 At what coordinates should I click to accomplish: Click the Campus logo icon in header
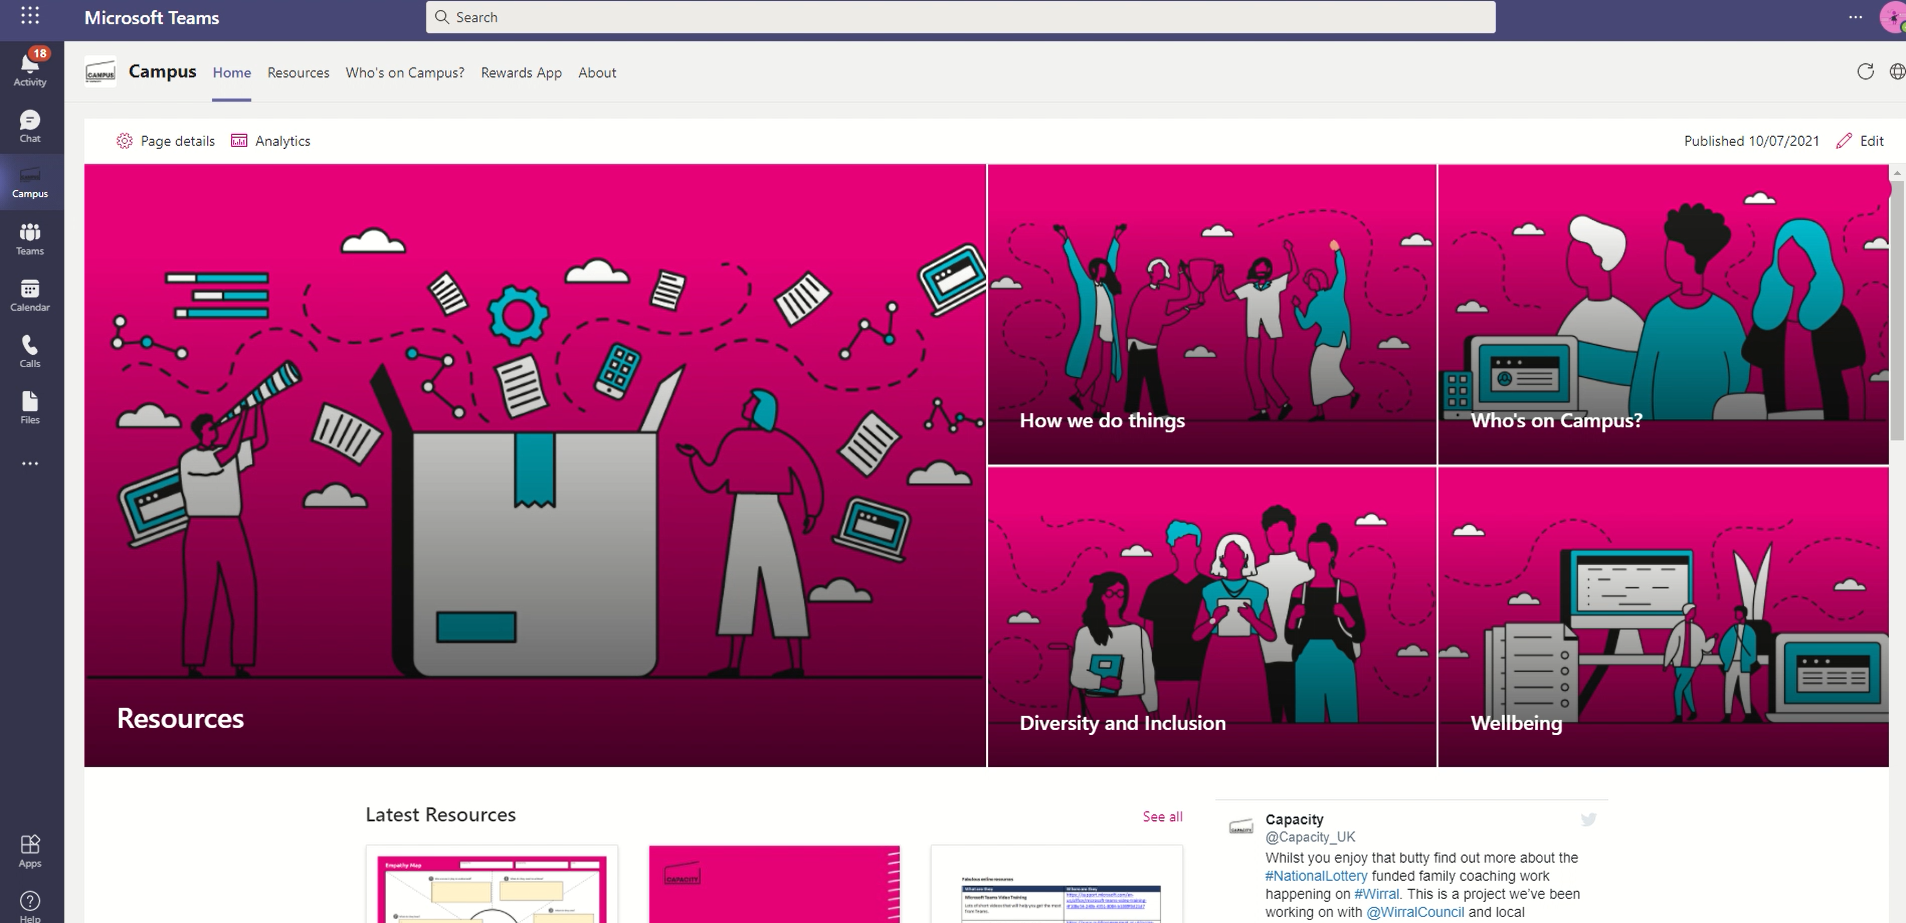pos(101,72)
